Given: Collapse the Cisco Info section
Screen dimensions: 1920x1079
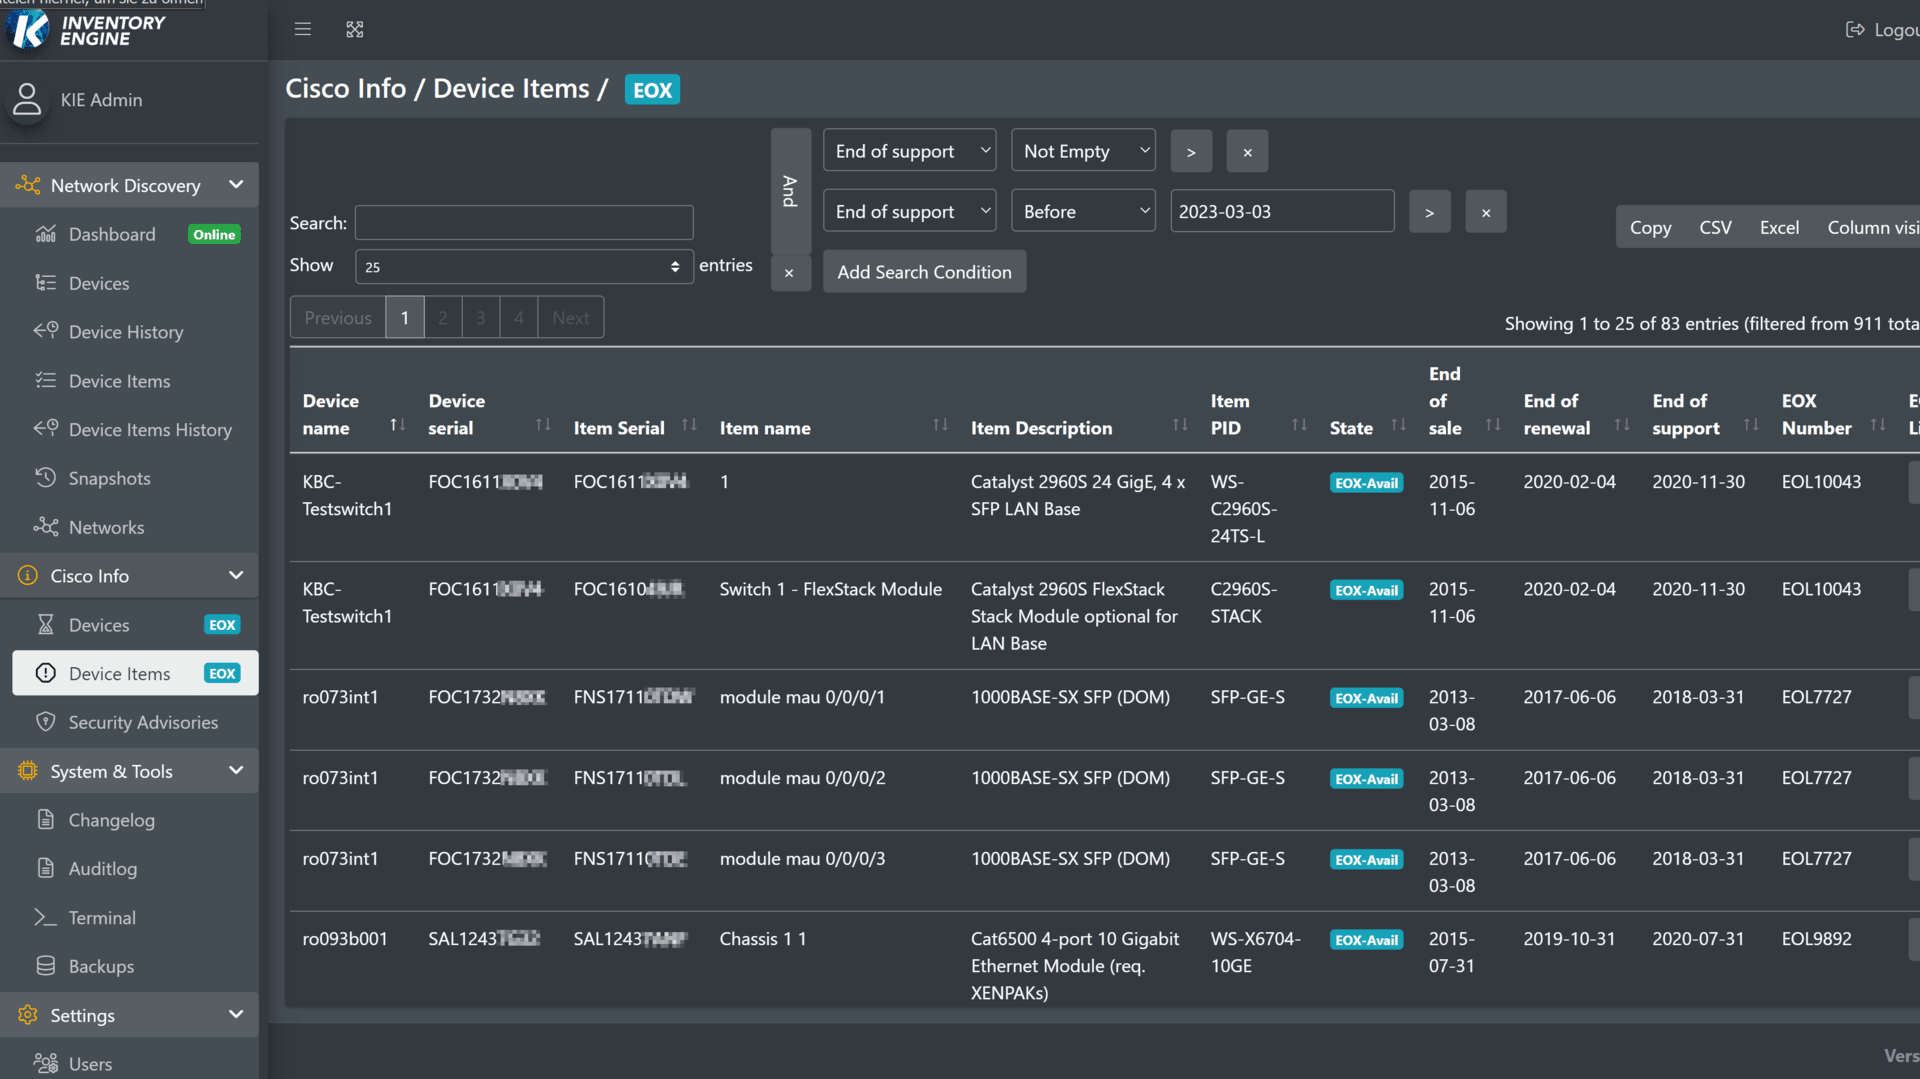Looking at the screenshot, I should pyautogui.click(x=236, y=575).
